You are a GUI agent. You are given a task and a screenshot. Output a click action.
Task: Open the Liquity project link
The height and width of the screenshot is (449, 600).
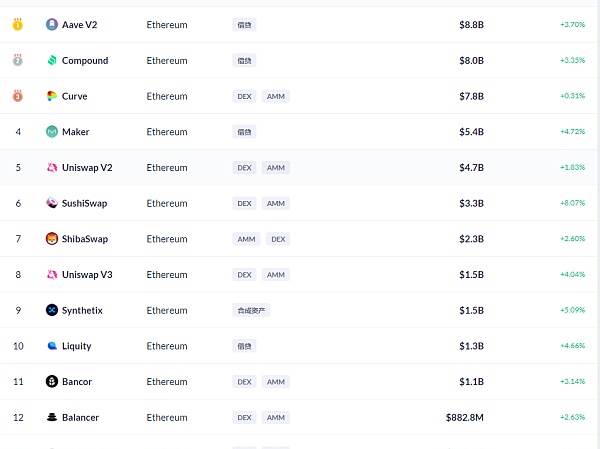[x=77, y=346]
